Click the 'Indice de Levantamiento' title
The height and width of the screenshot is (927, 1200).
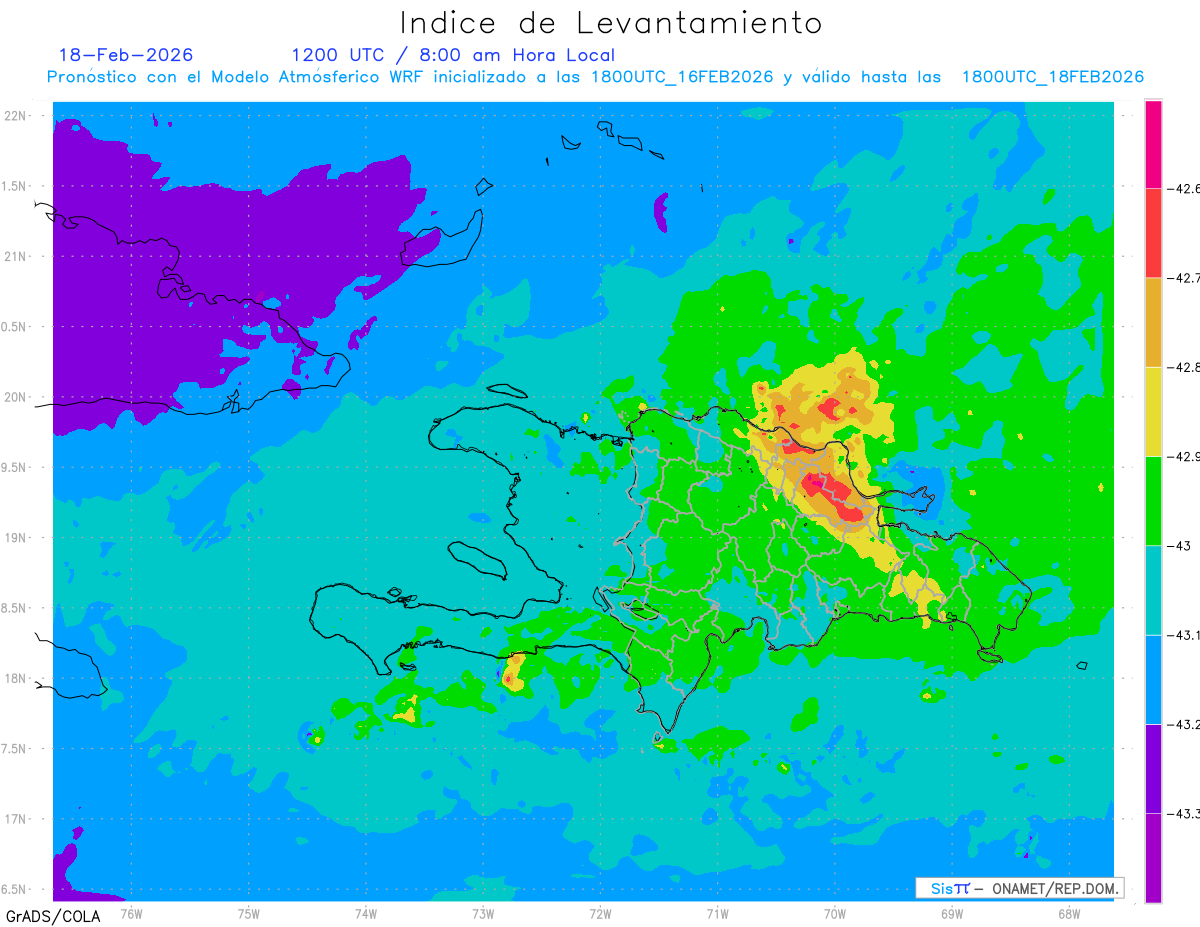pyautogui.click(x=611, y=23)
